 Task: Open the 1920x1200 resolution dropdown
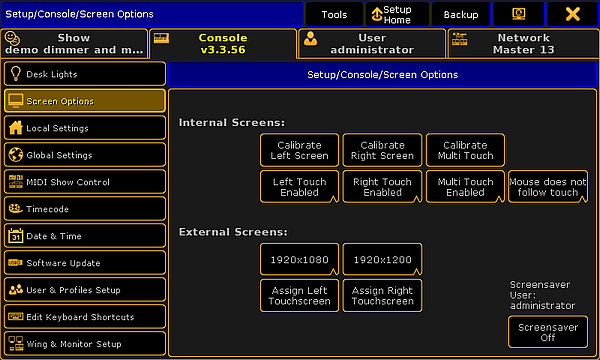[382, 259]
